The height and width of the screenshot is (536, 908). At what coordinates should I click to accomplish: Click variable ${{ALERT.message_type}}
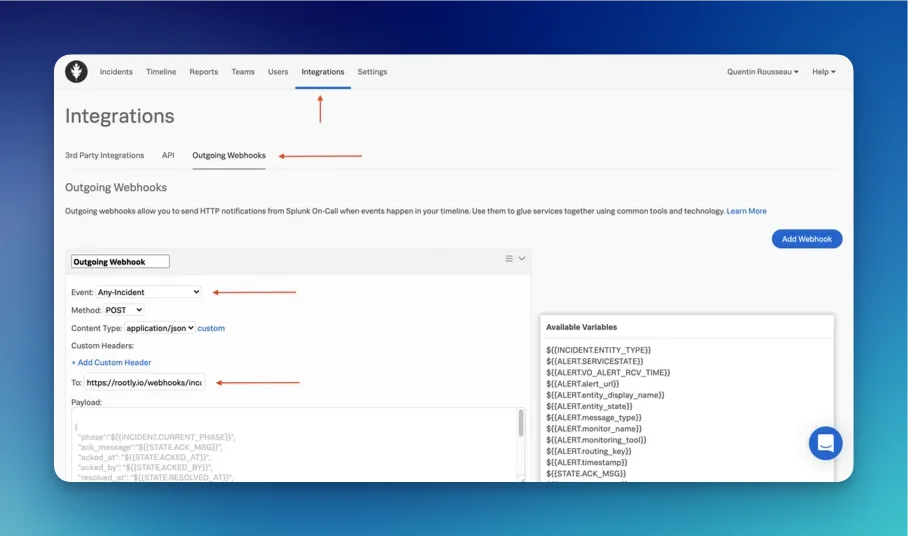click(x=594, y=417)
